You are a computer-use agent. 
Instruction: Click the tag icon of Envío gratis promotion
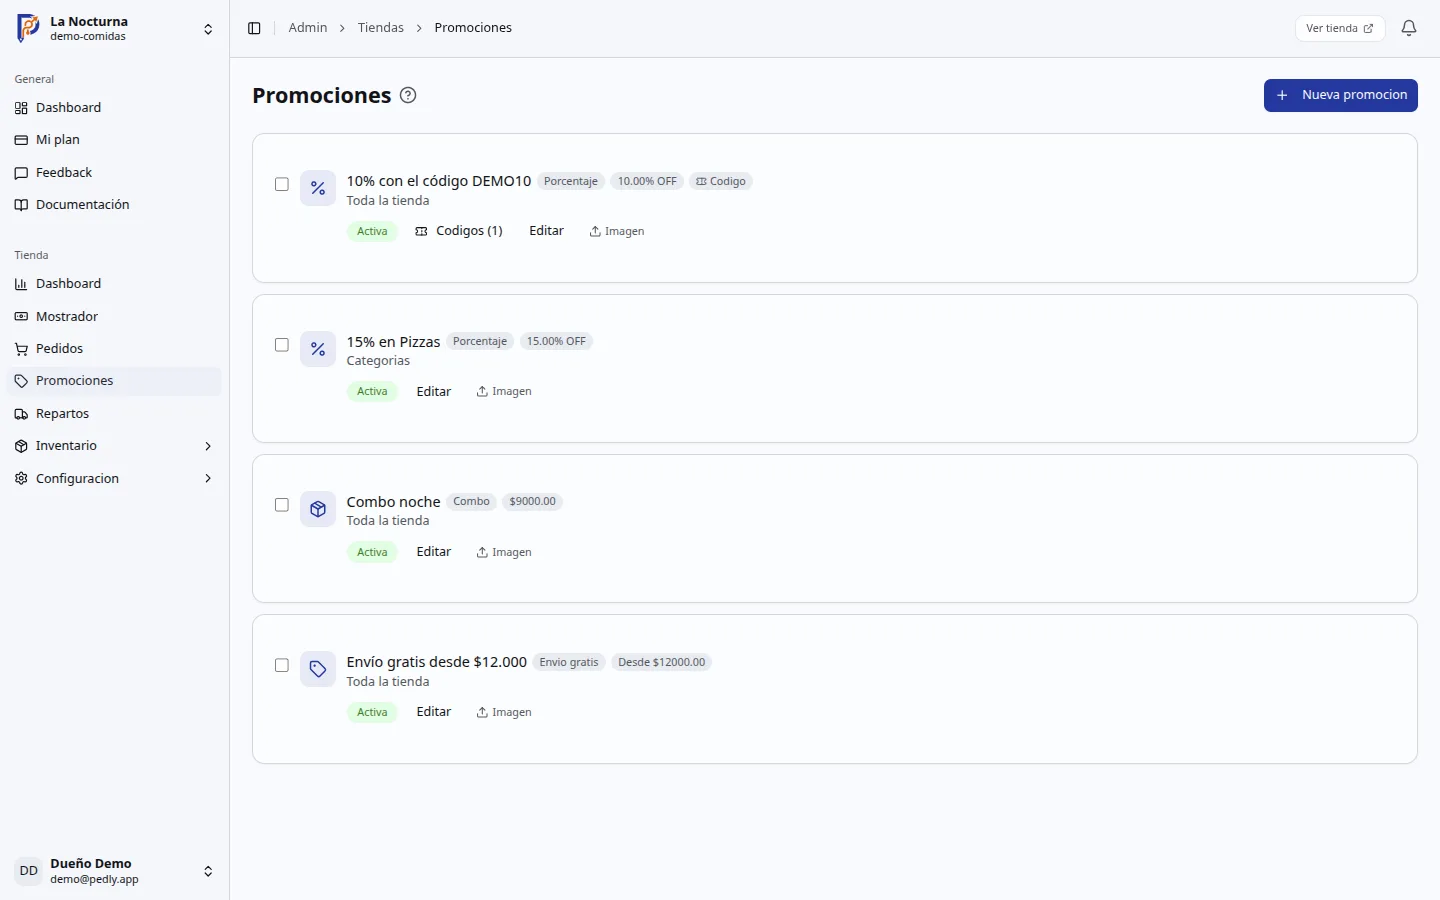(318, 669)
